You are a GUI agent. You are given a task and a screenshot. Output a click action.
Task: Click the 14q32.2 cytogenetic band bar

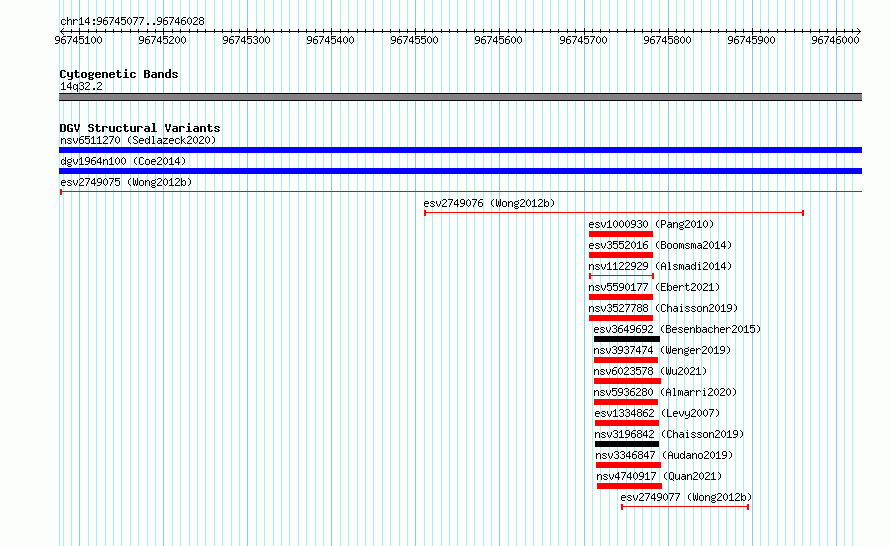pyautogui.click(x=460, y=97)
